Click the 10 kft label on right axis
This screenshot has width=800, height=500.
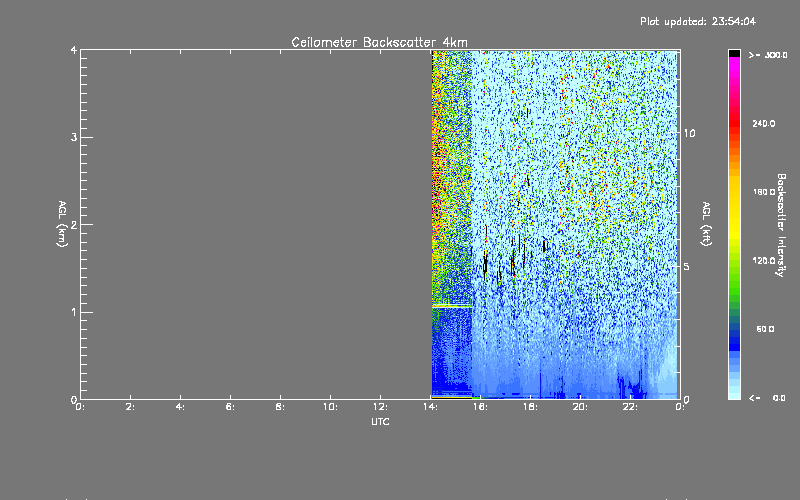click(689, 133)
